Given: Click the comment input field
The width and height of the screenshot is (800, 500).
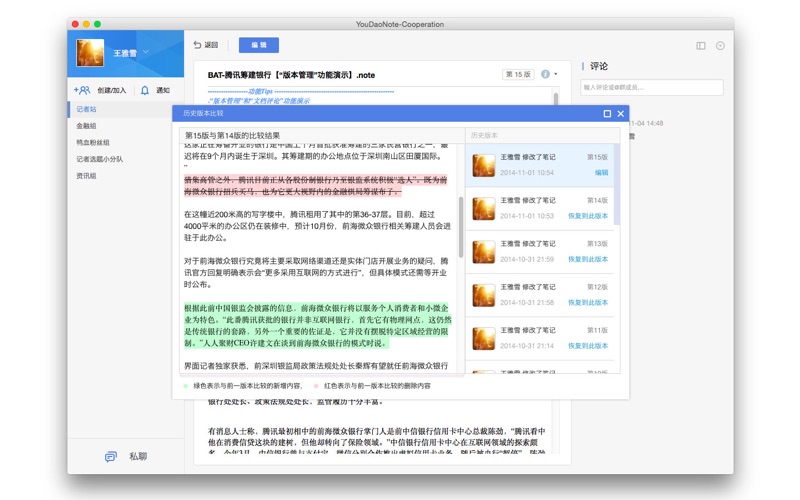Looking at the screenshot, I should pyautogui.click(x=652, y=87).
